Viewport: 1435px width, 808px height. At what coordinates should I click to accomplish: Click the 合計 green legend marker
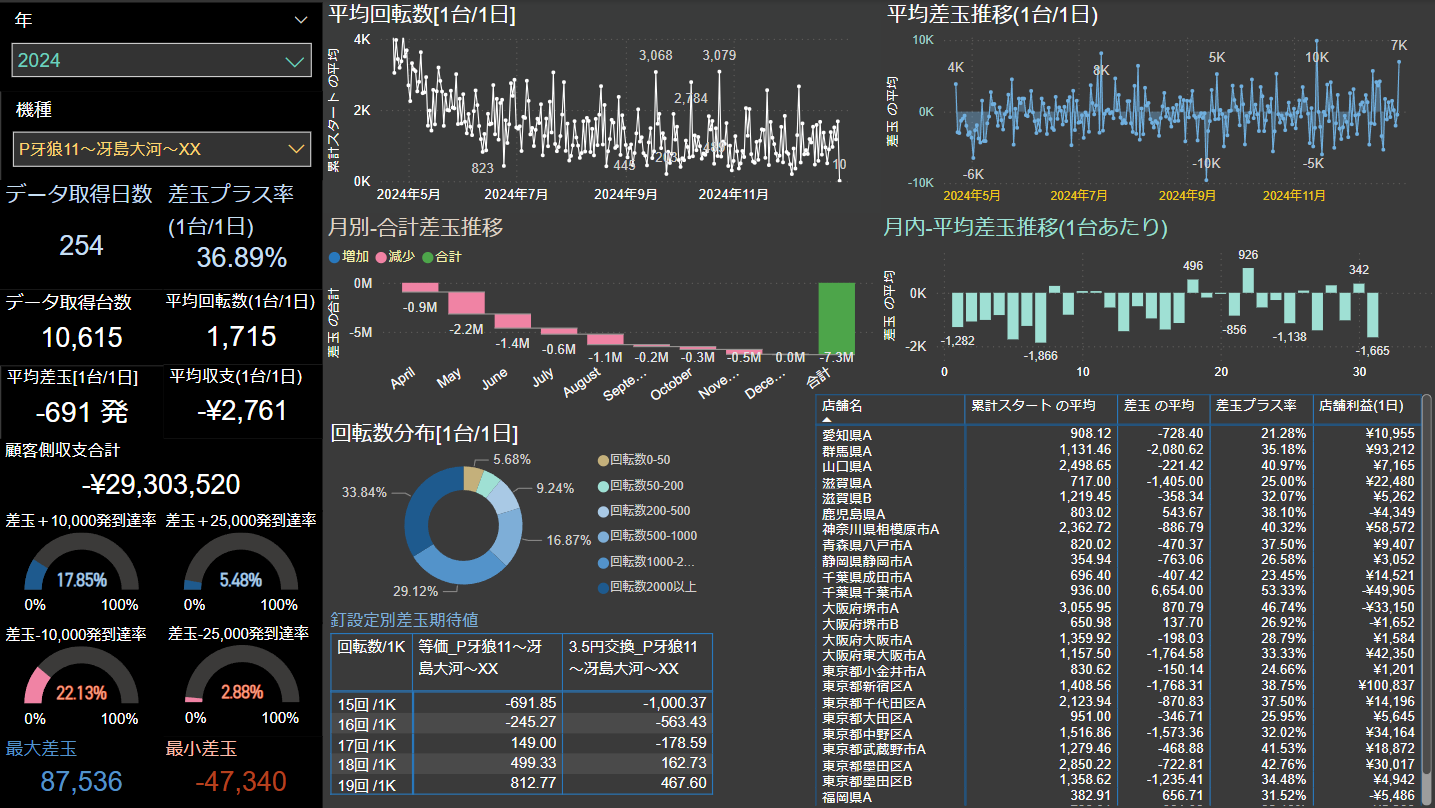click(428, 257)
